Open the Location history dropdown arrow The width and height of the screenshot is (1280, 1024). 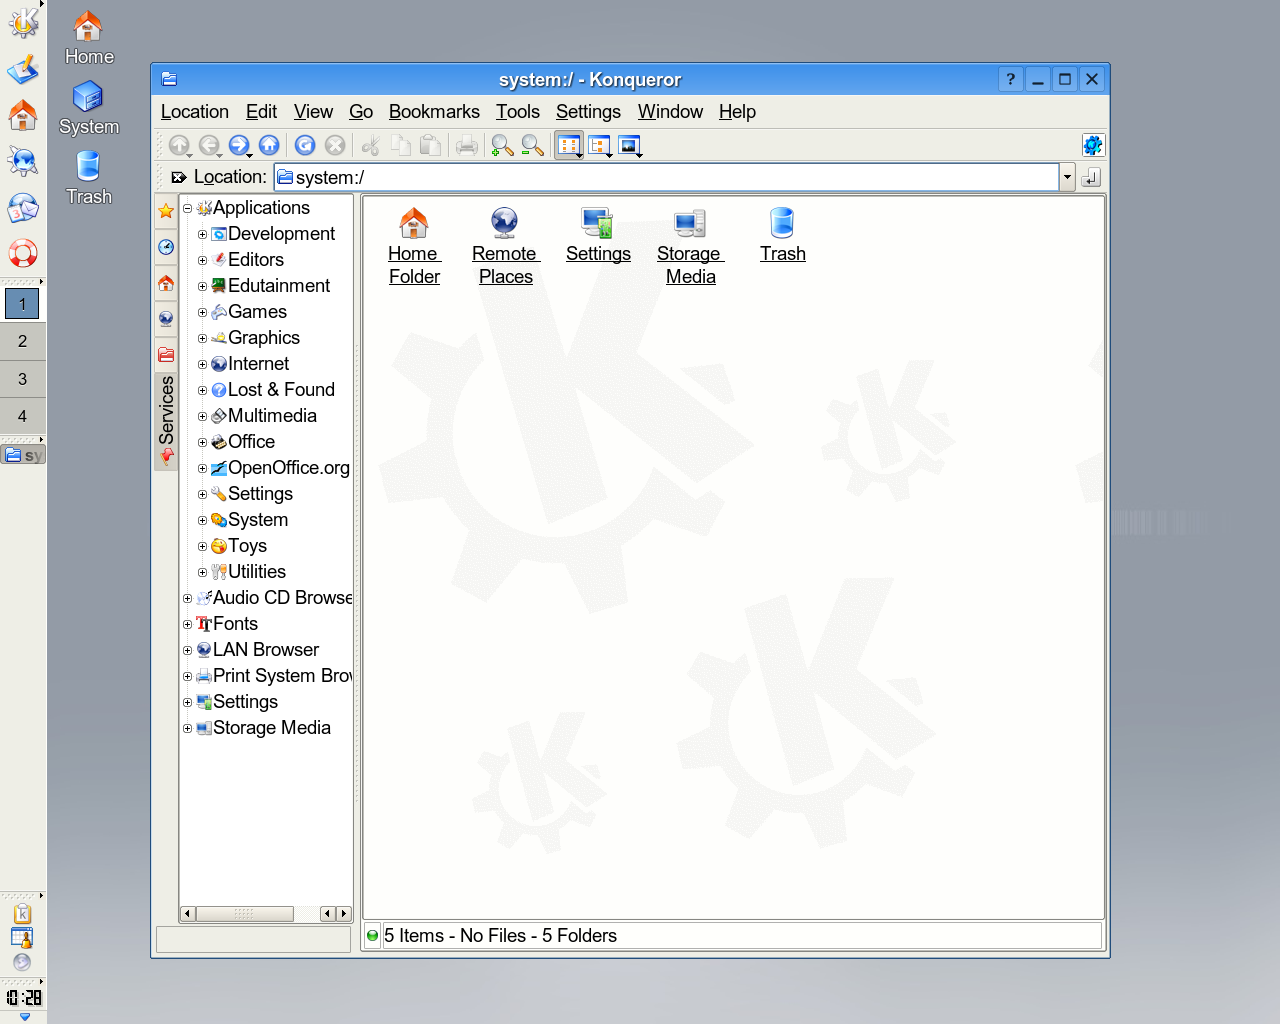[x=1067, y=177]
